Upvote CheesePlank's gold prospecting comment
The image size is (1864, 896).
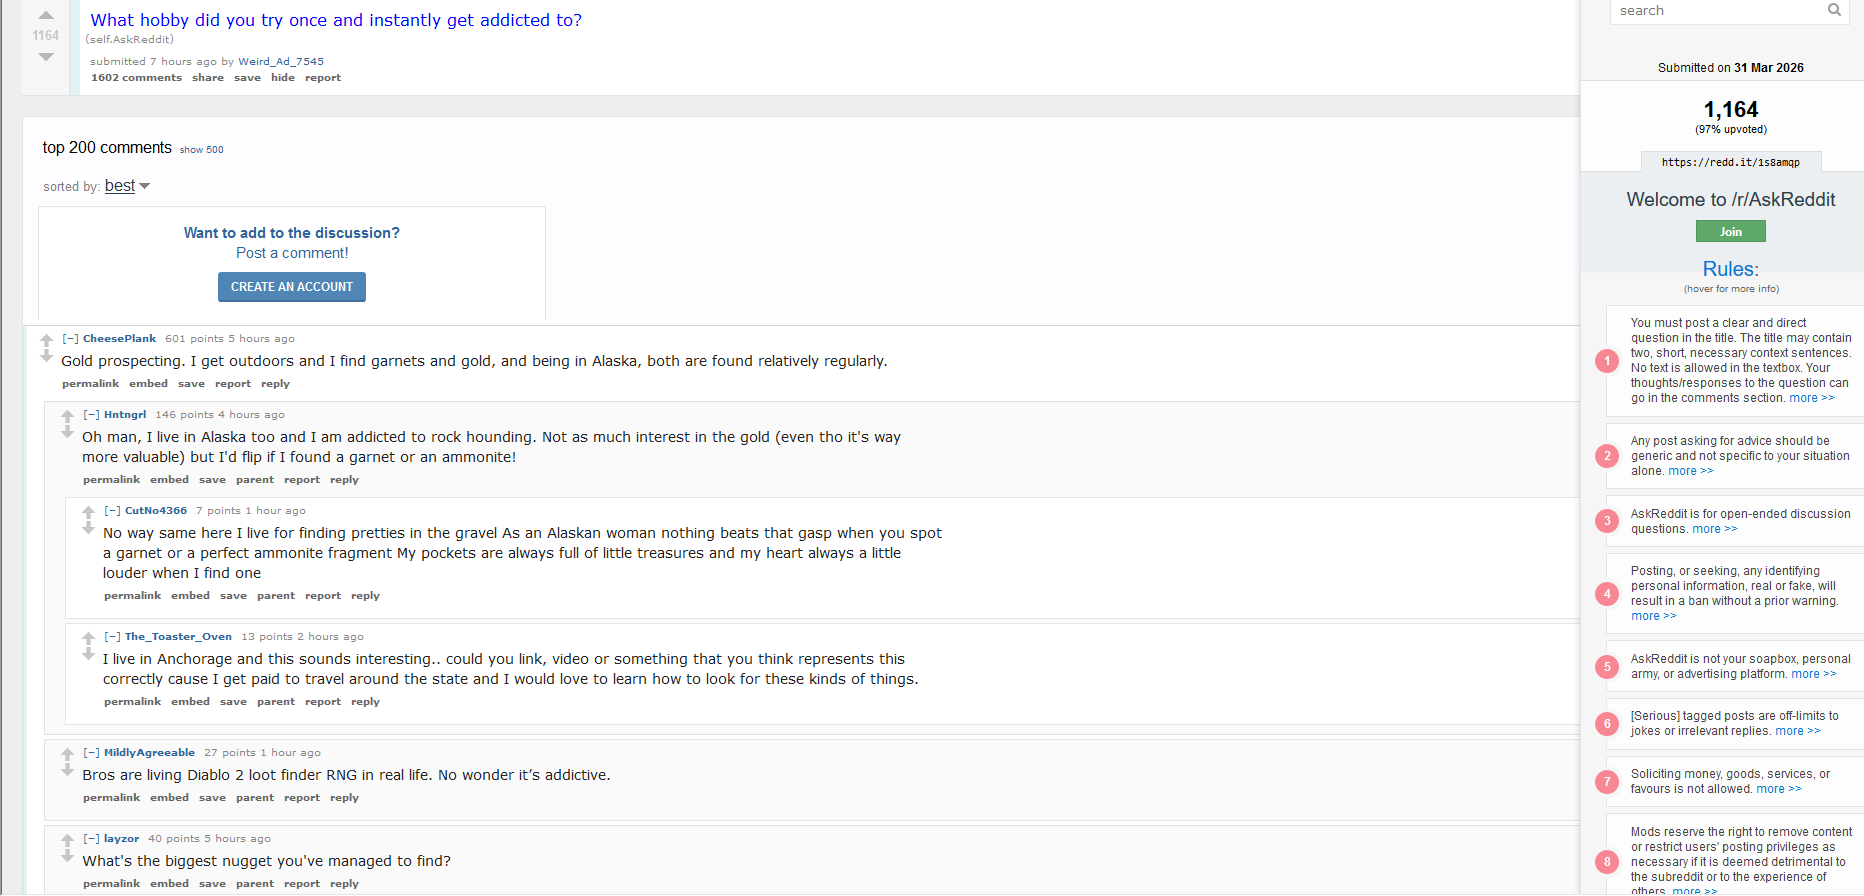[46, 340]
